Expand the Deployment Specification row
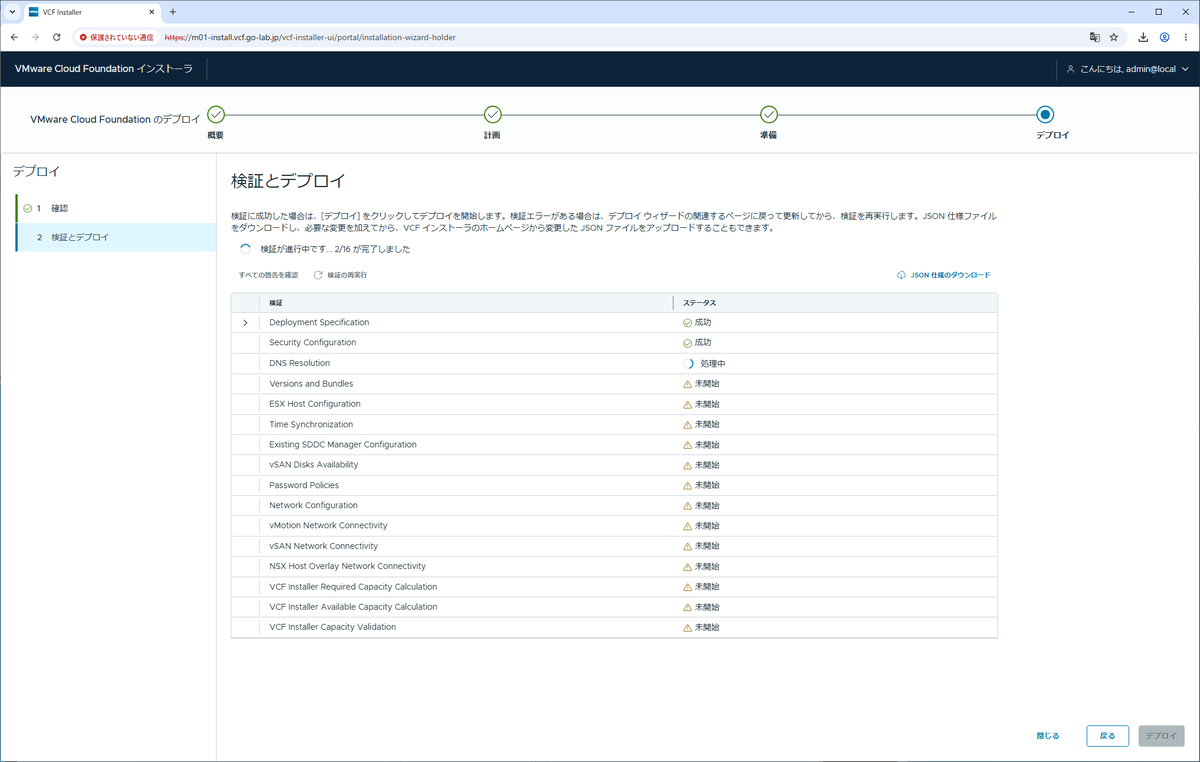Viewport: 1200px width, 762px height. tap(245, 322)
